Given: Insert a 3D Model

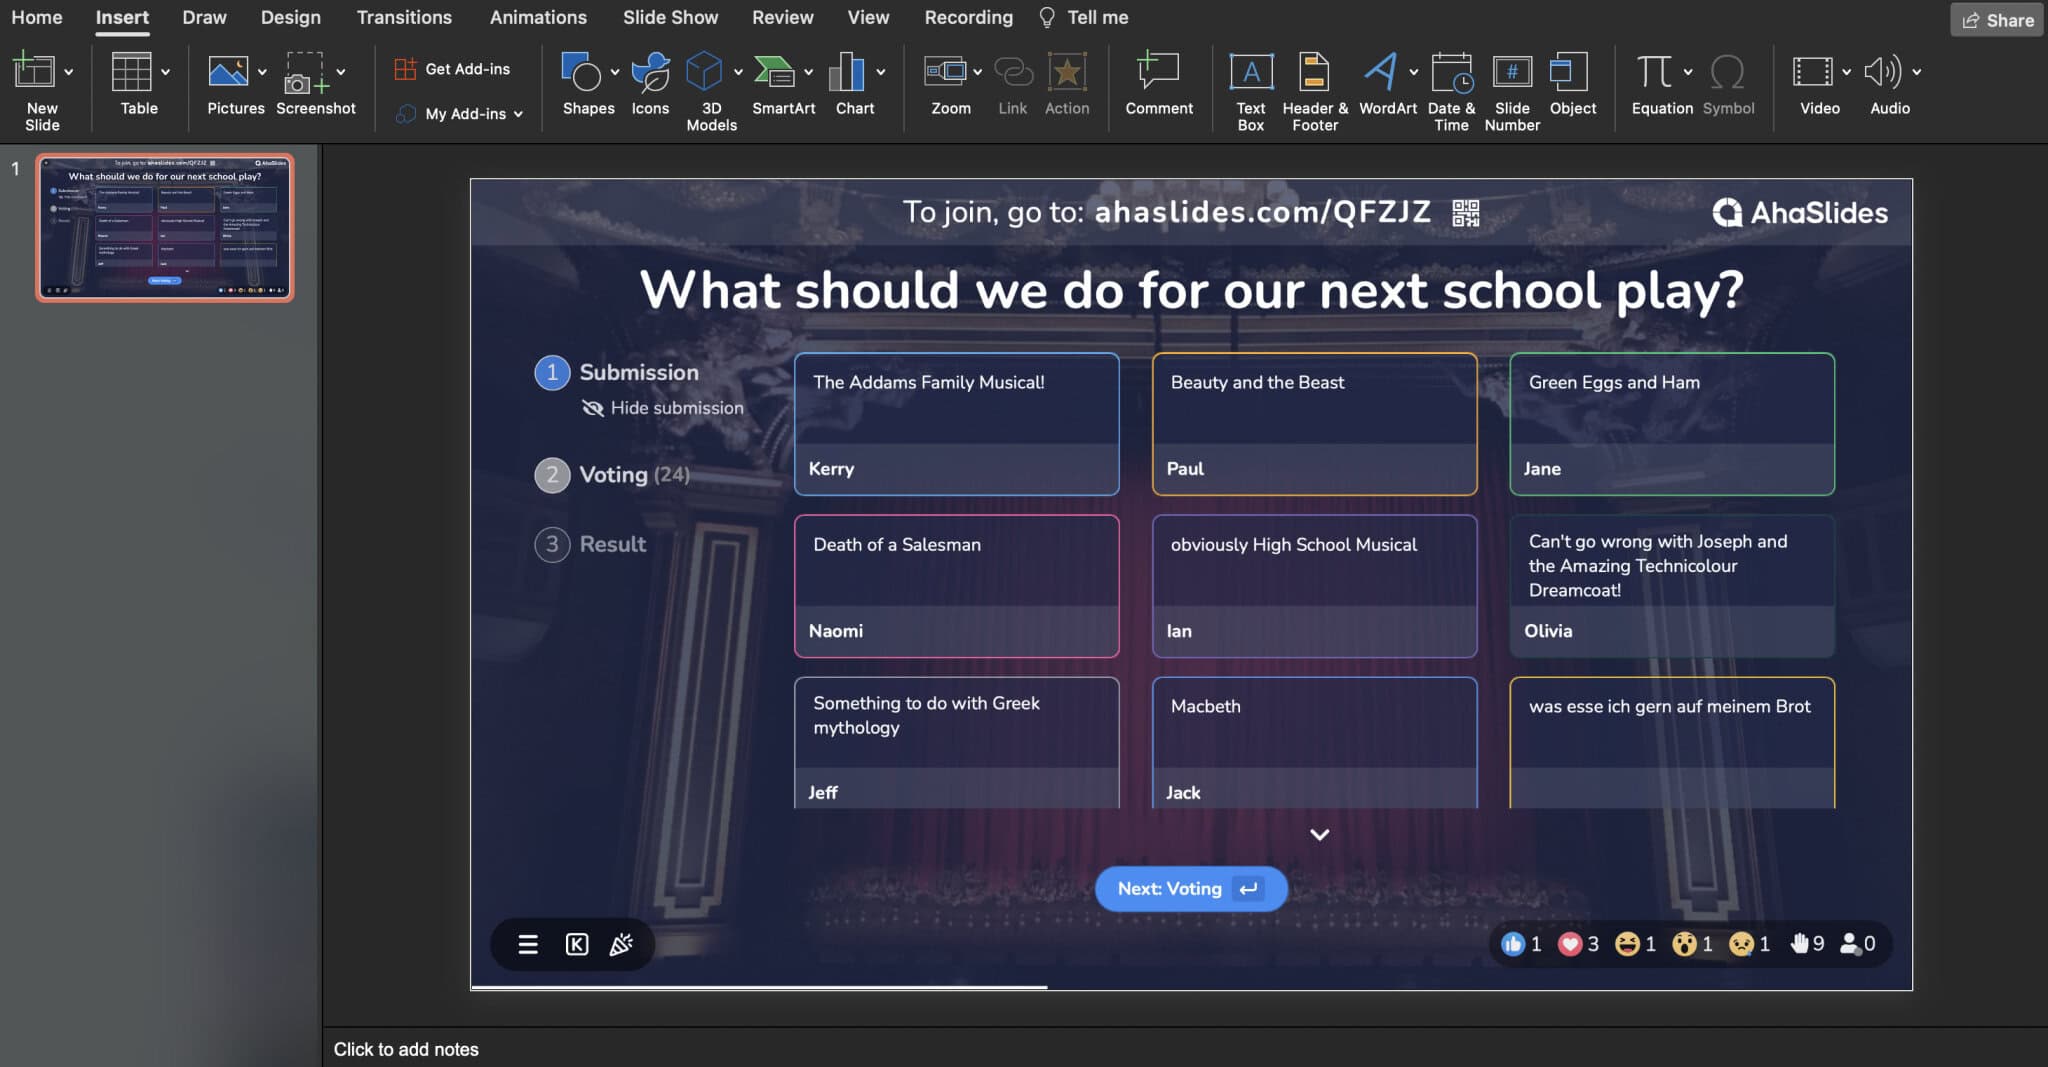Looking at the screenshot, I should pos(707,85).
